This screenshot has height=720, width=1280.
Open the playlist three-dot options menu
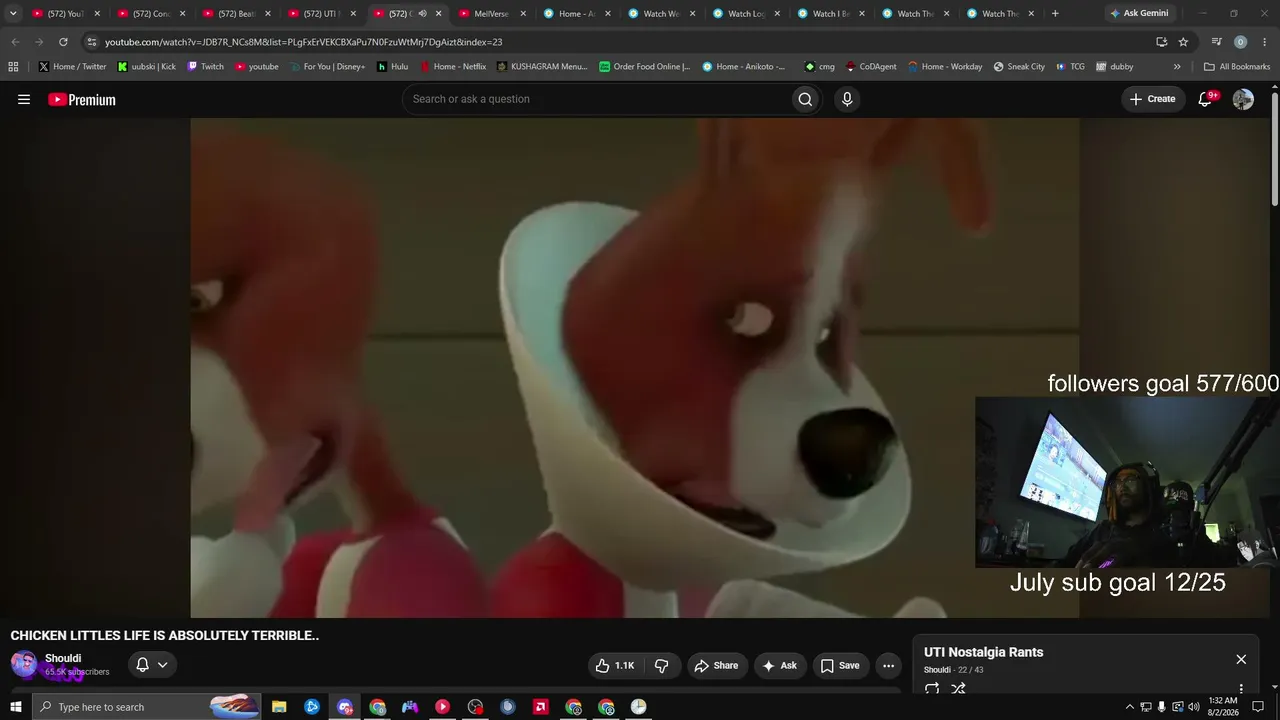click(x=1241, y=689)
